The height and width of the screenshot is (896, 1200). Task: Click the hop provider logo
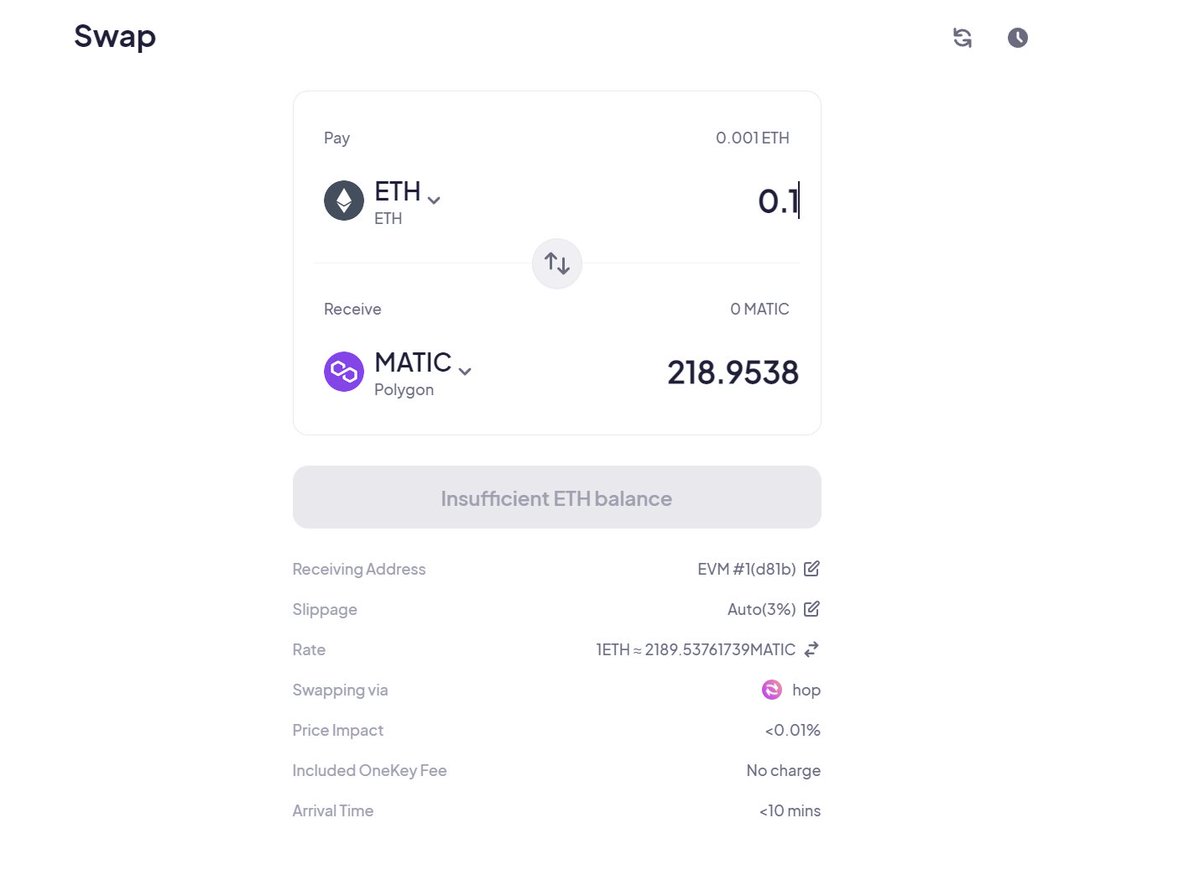click(772, 690)
